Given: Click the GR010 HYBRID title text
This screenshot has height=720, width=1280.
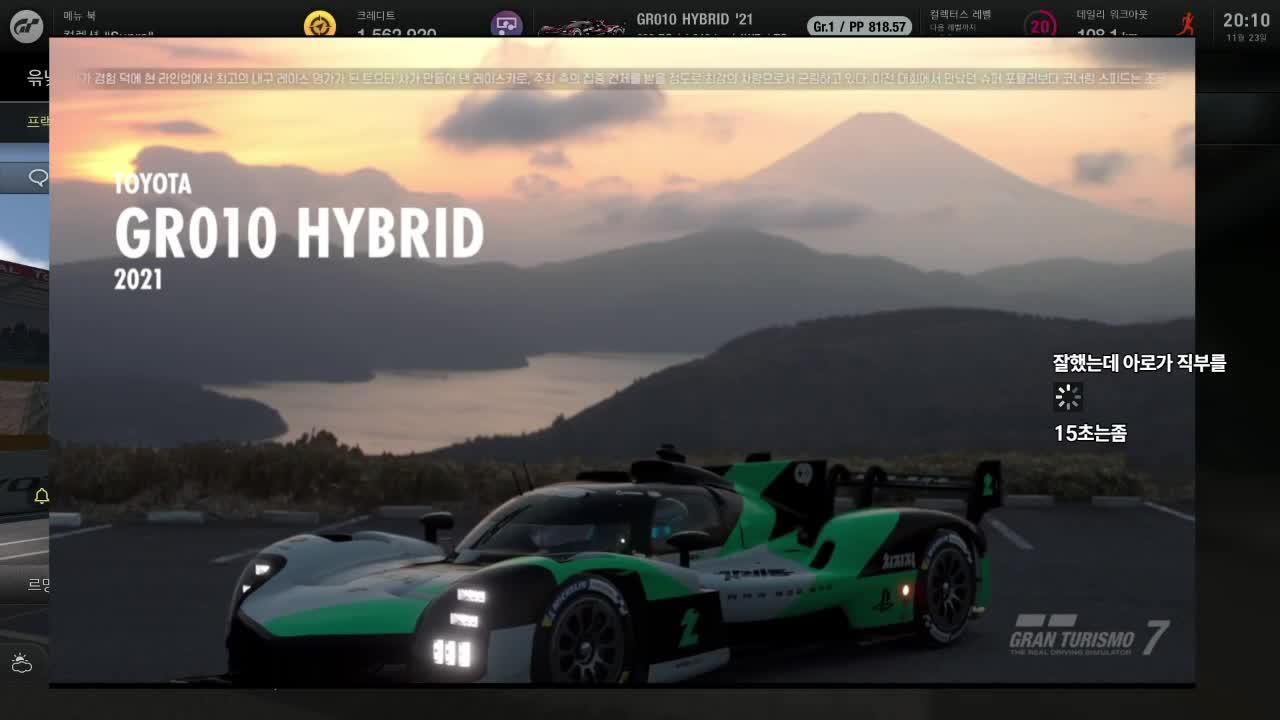Looking at the screenshot, I should pos(299,233).
